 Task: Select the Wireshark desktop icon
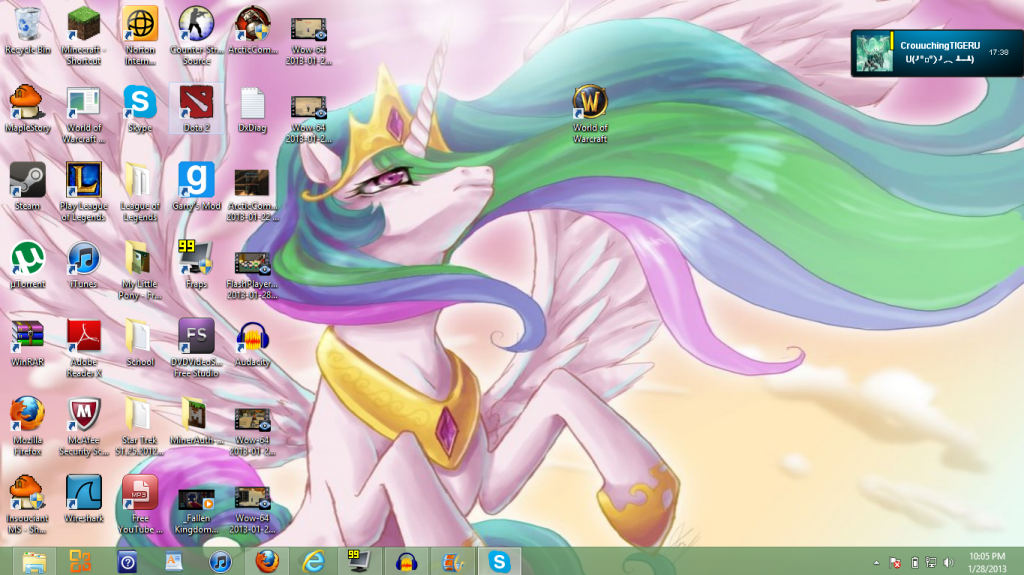coord(84,499)
